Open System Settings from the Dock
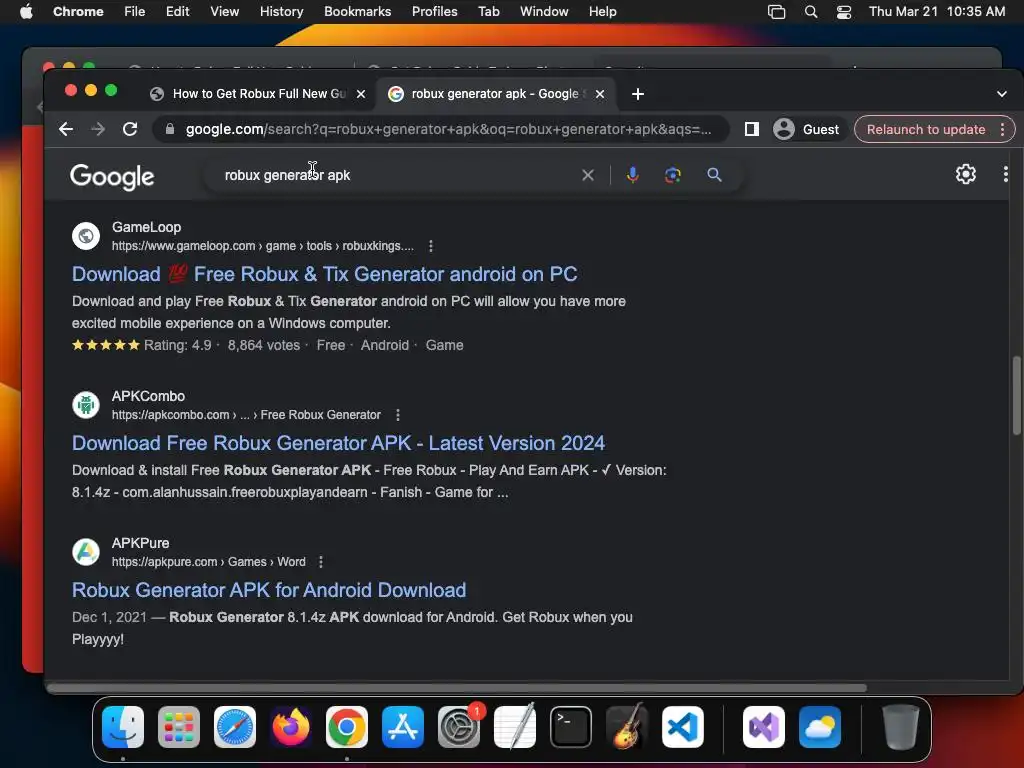 (x=459, y=727)
